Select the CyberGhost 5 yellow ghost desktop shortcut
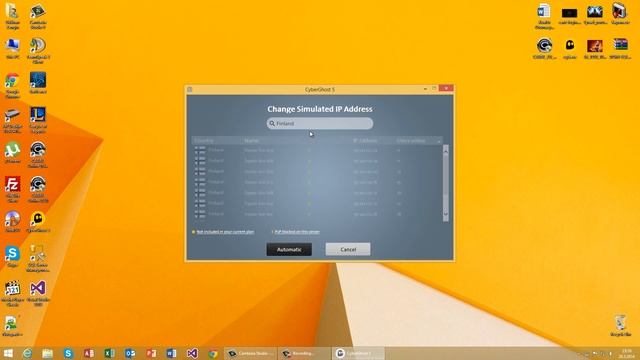Viewport: 640px width, 360px height. point(38,222)
